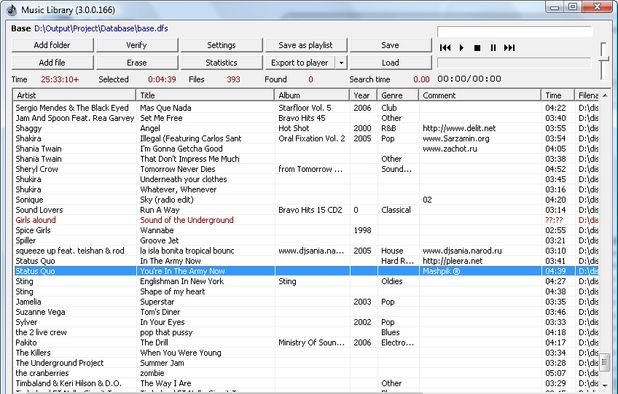Image resolution: width=618 pixels, height=394 pixels.
Task: Sort by the Comment column header
Action: tap(480, 95)
